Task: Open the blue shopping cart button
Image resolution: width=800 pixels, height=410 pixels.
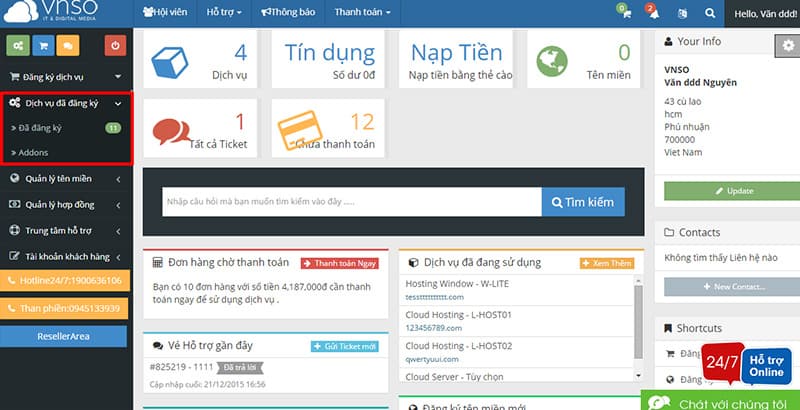Action: 43,46
